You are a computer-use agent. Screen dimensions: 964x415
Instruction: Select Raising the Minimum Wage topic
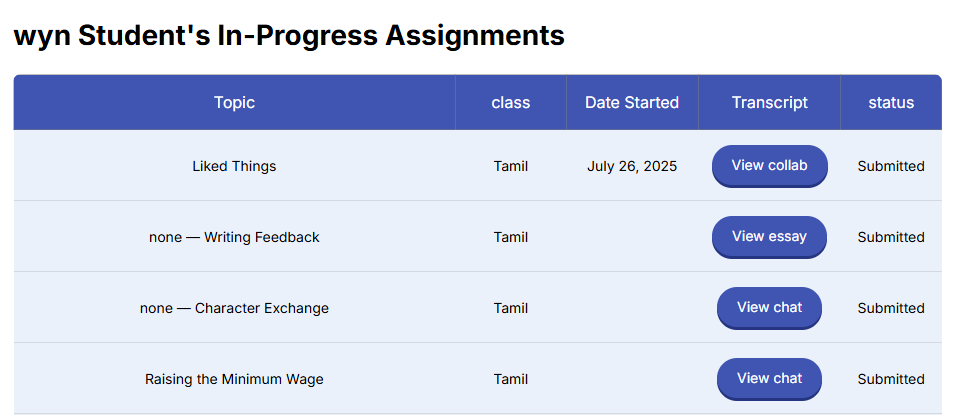[234, 379]
